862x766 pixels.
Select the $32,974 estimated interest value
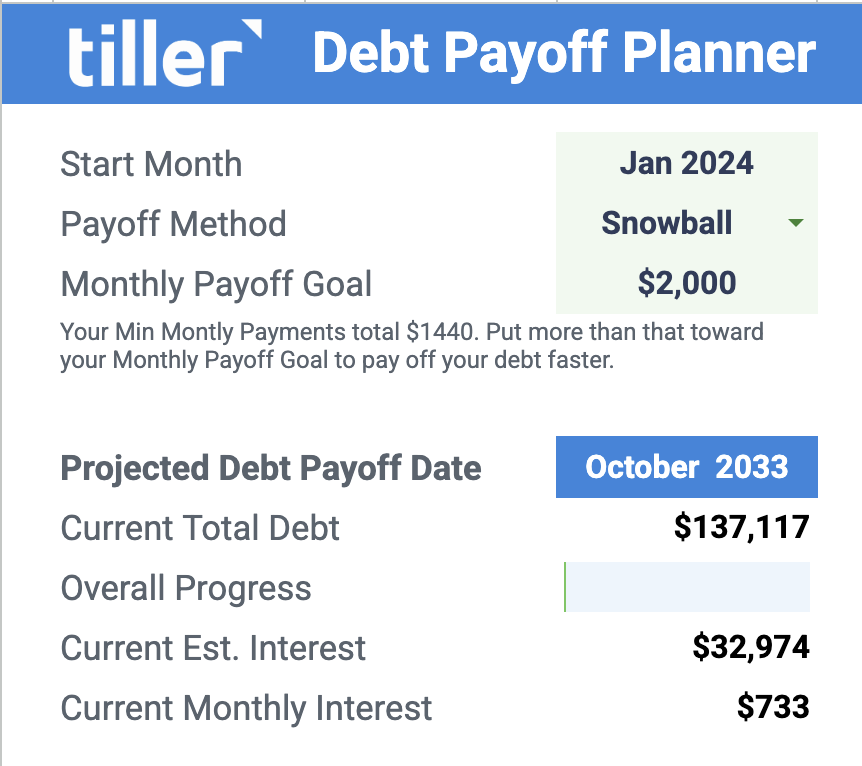pyautogui.click(x=751, y=647)
